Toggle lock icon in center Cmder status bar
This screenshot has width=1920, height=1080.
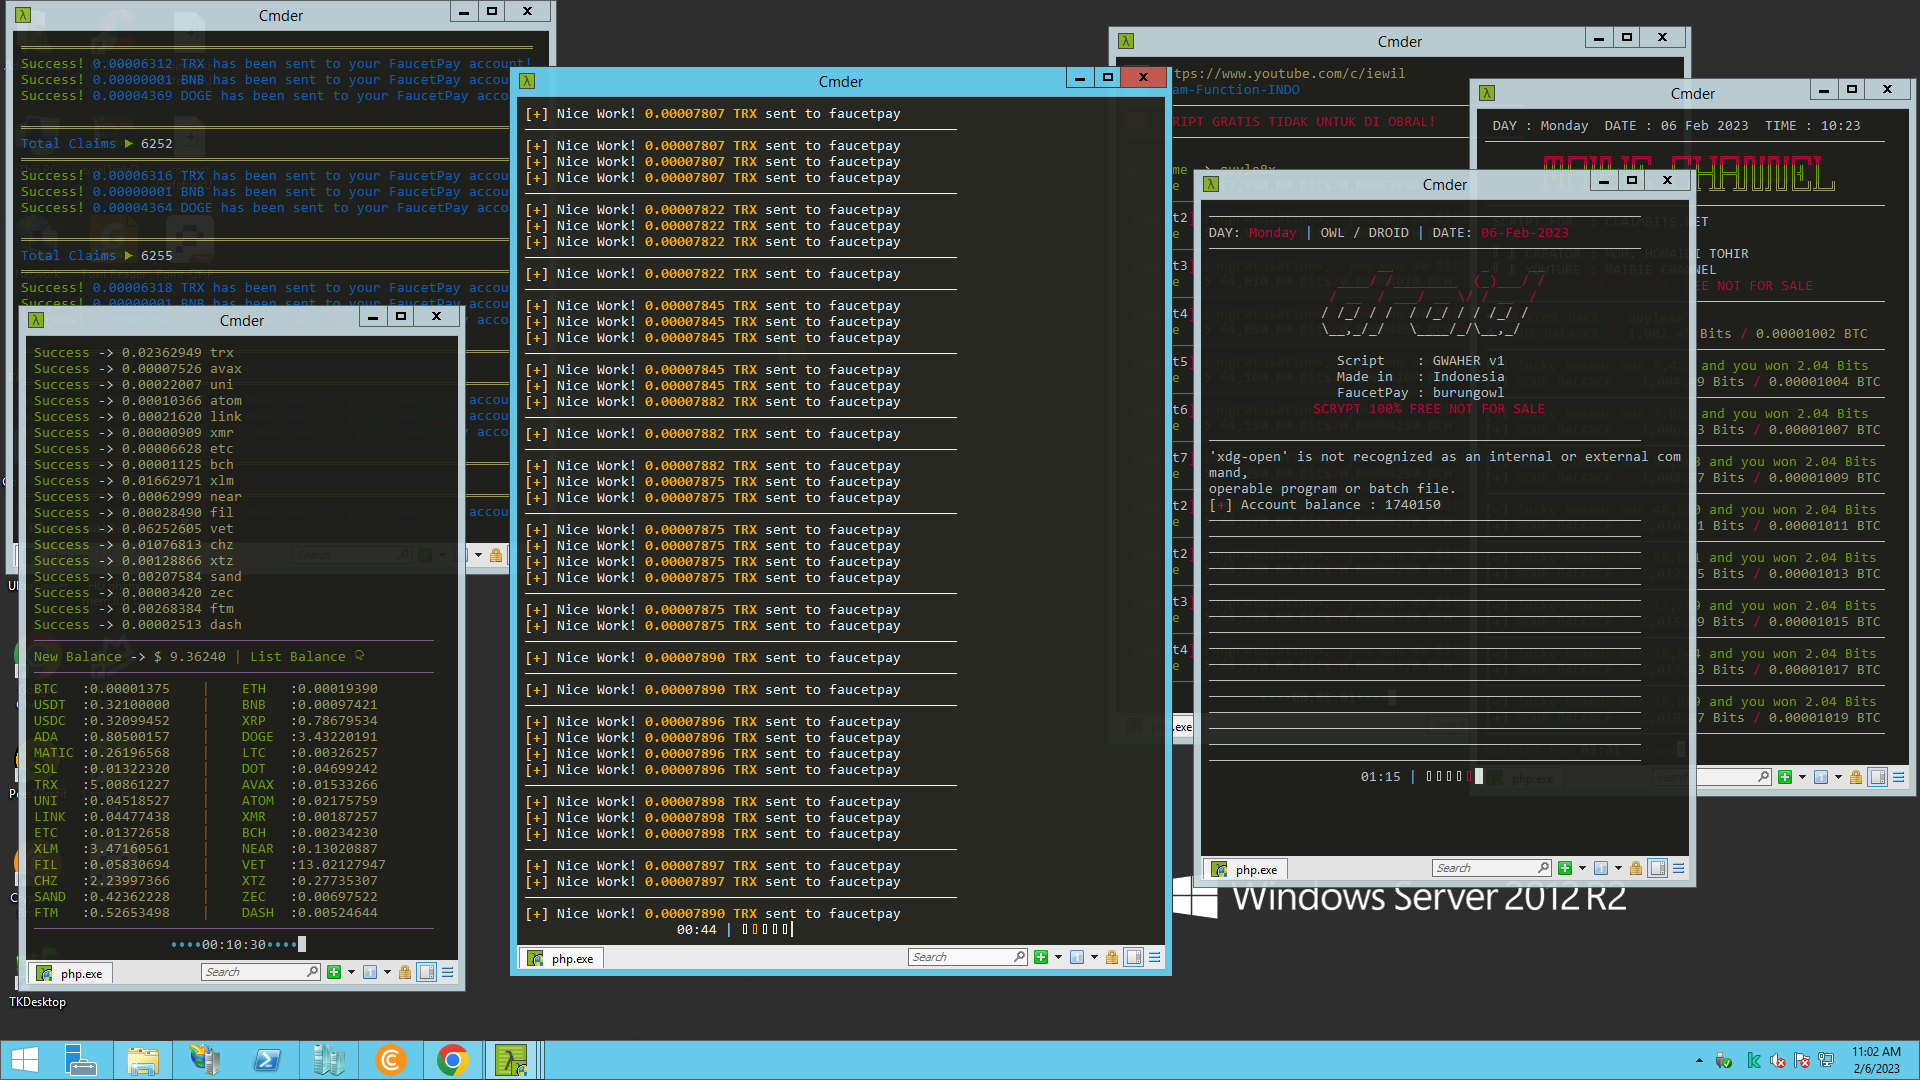pos(1112,958)
